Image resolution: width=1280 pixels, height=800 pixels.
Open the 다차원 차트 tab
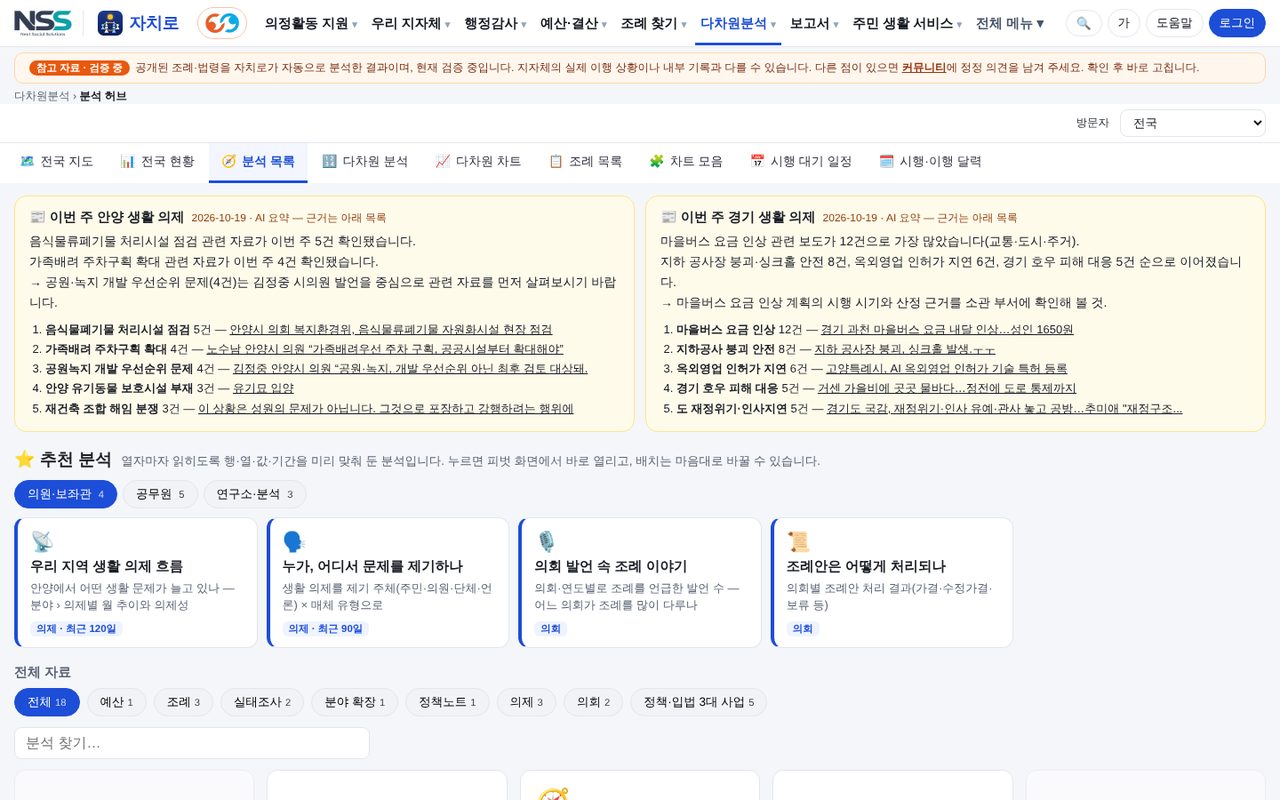tap(478, 162)
